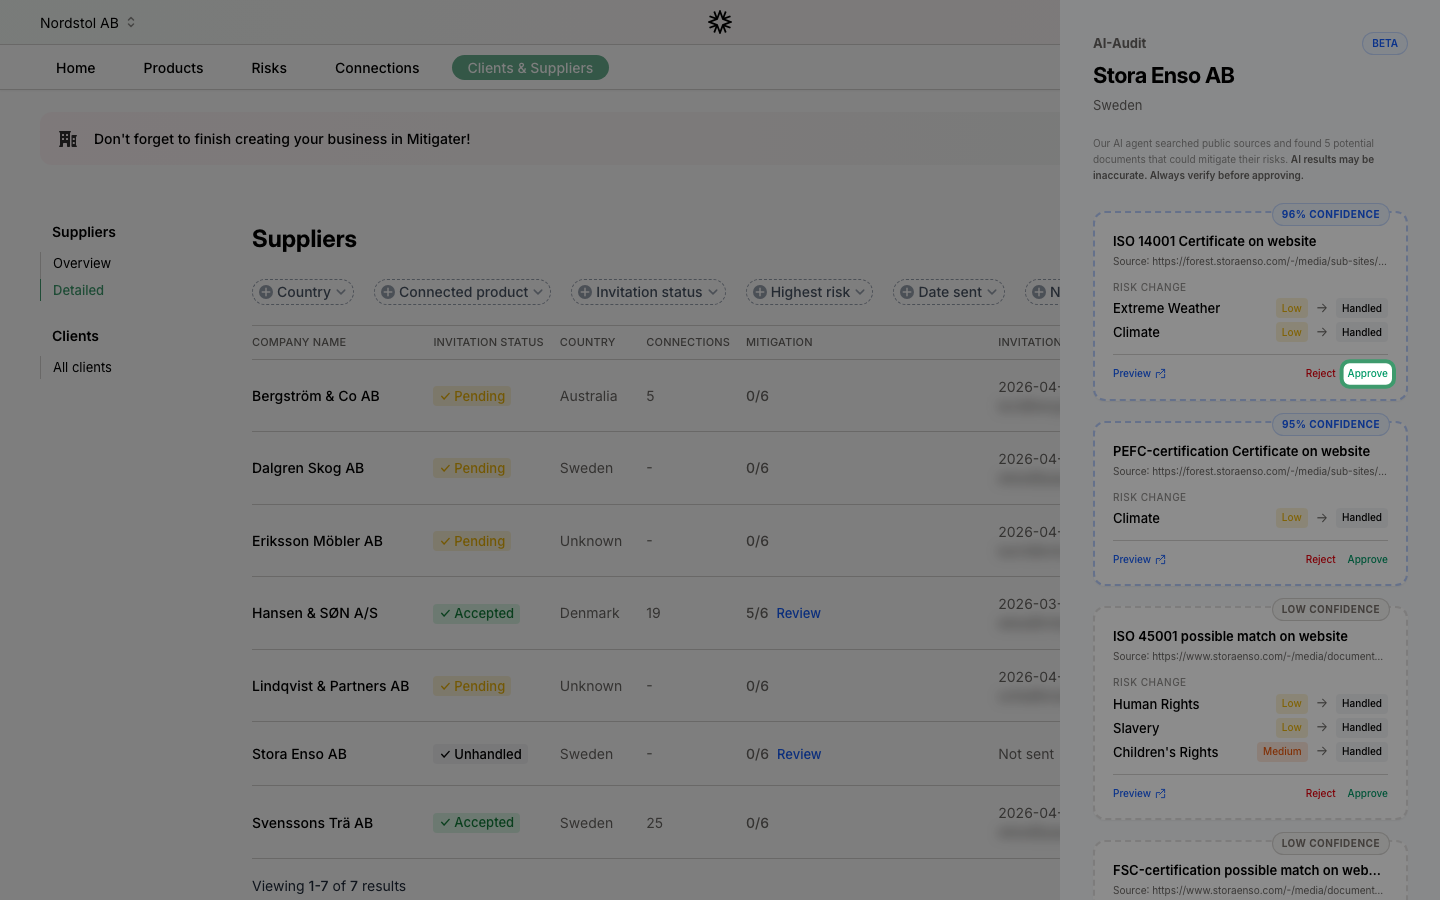1440x900 pixels.
Task: Click the 96% CONFIDENCE badge
Action: [1330, 214]
